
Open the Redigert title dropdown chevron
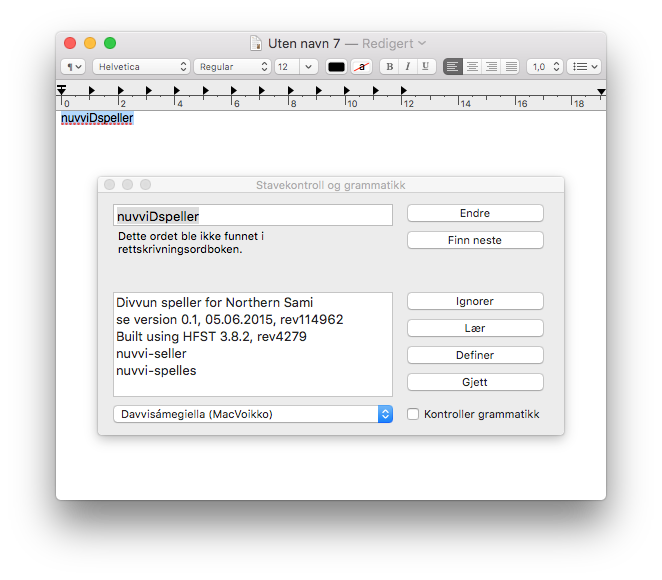tap(422, 43)
